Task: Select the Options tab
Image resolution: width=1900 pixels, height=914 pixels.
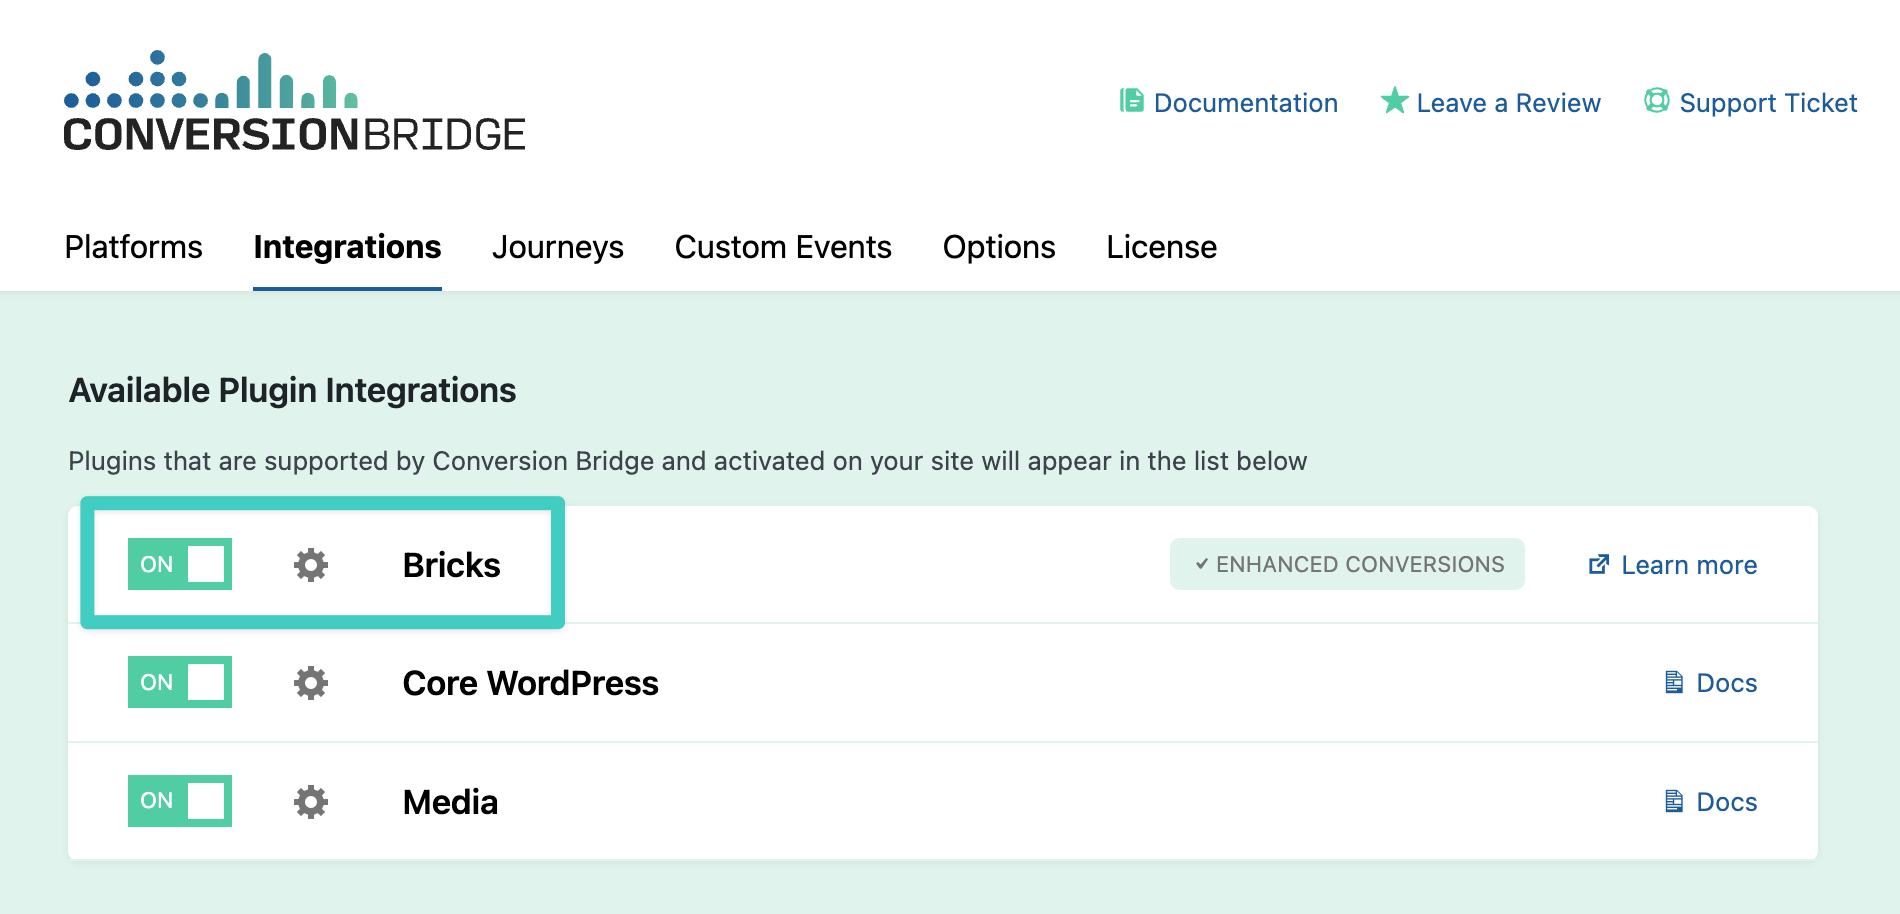Action: point(999,247)
